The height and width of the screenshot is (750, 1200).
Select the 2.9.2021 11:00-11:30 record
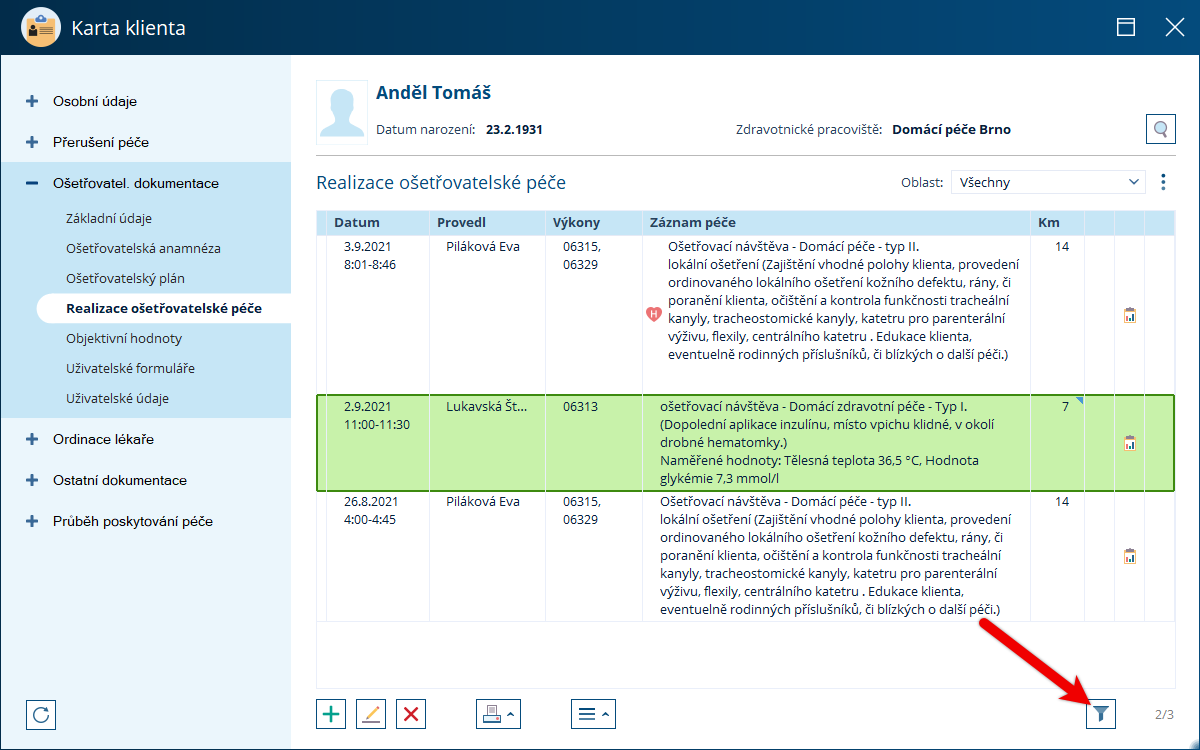(745, 443)
